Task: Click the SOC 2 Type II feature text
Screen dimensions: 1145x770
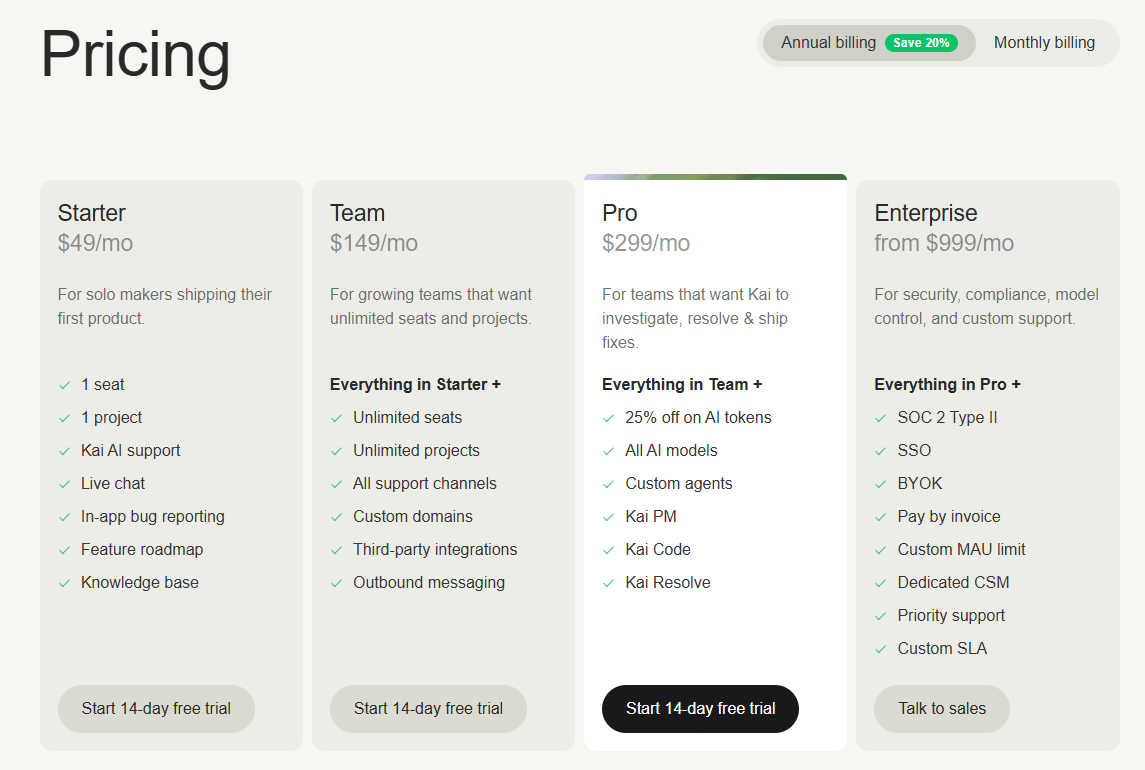Action: tap(947, 417)
